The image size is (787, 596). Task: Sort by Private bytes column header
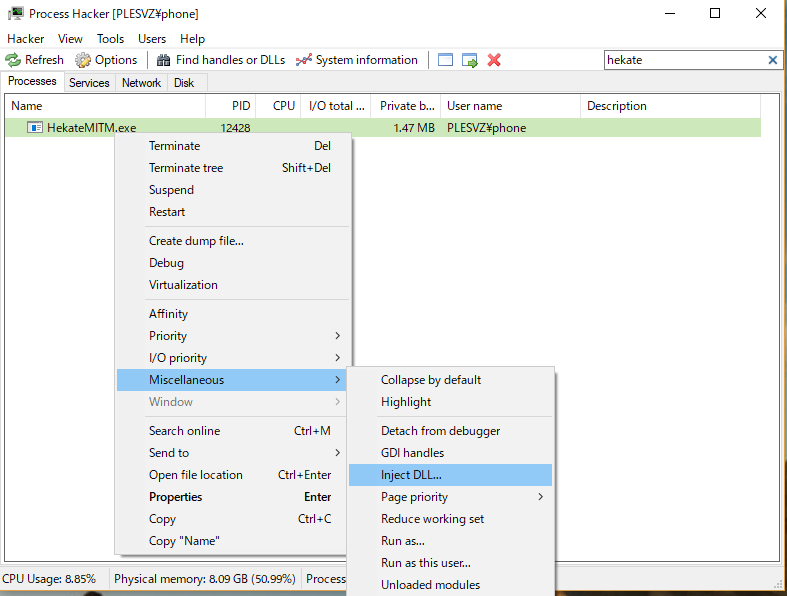tap(406, 106)
